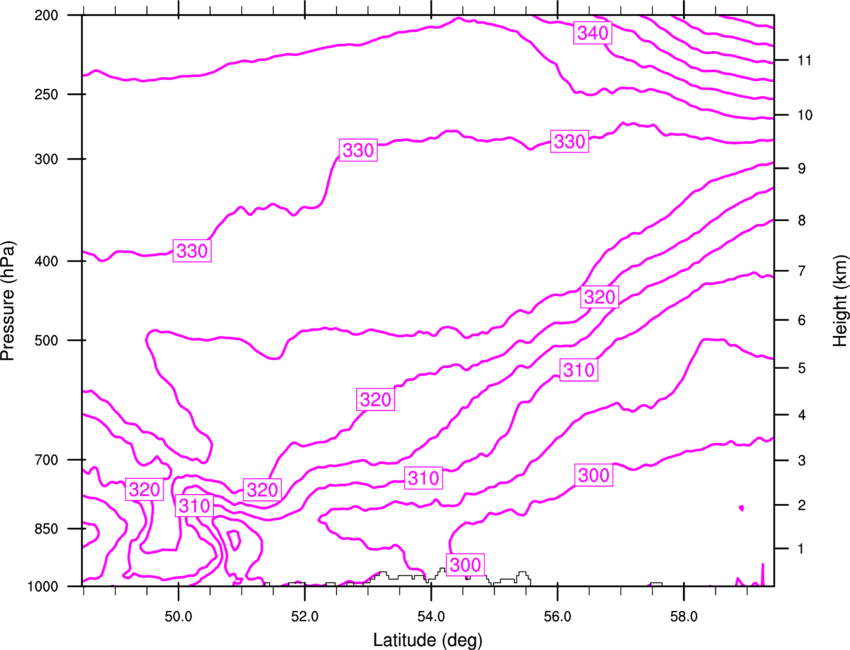Select the 300 contour label just above the terrain

465,565
